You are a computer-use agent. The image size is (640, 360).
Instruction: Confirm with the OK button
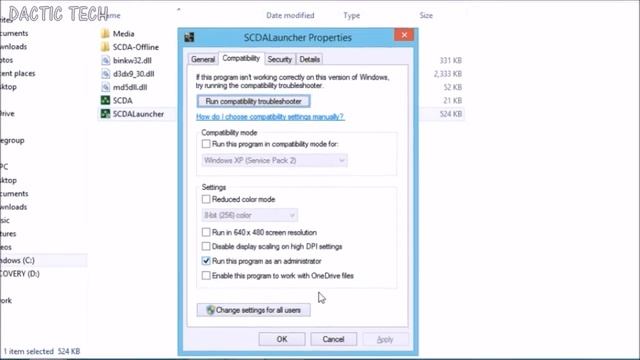(282, 339)
